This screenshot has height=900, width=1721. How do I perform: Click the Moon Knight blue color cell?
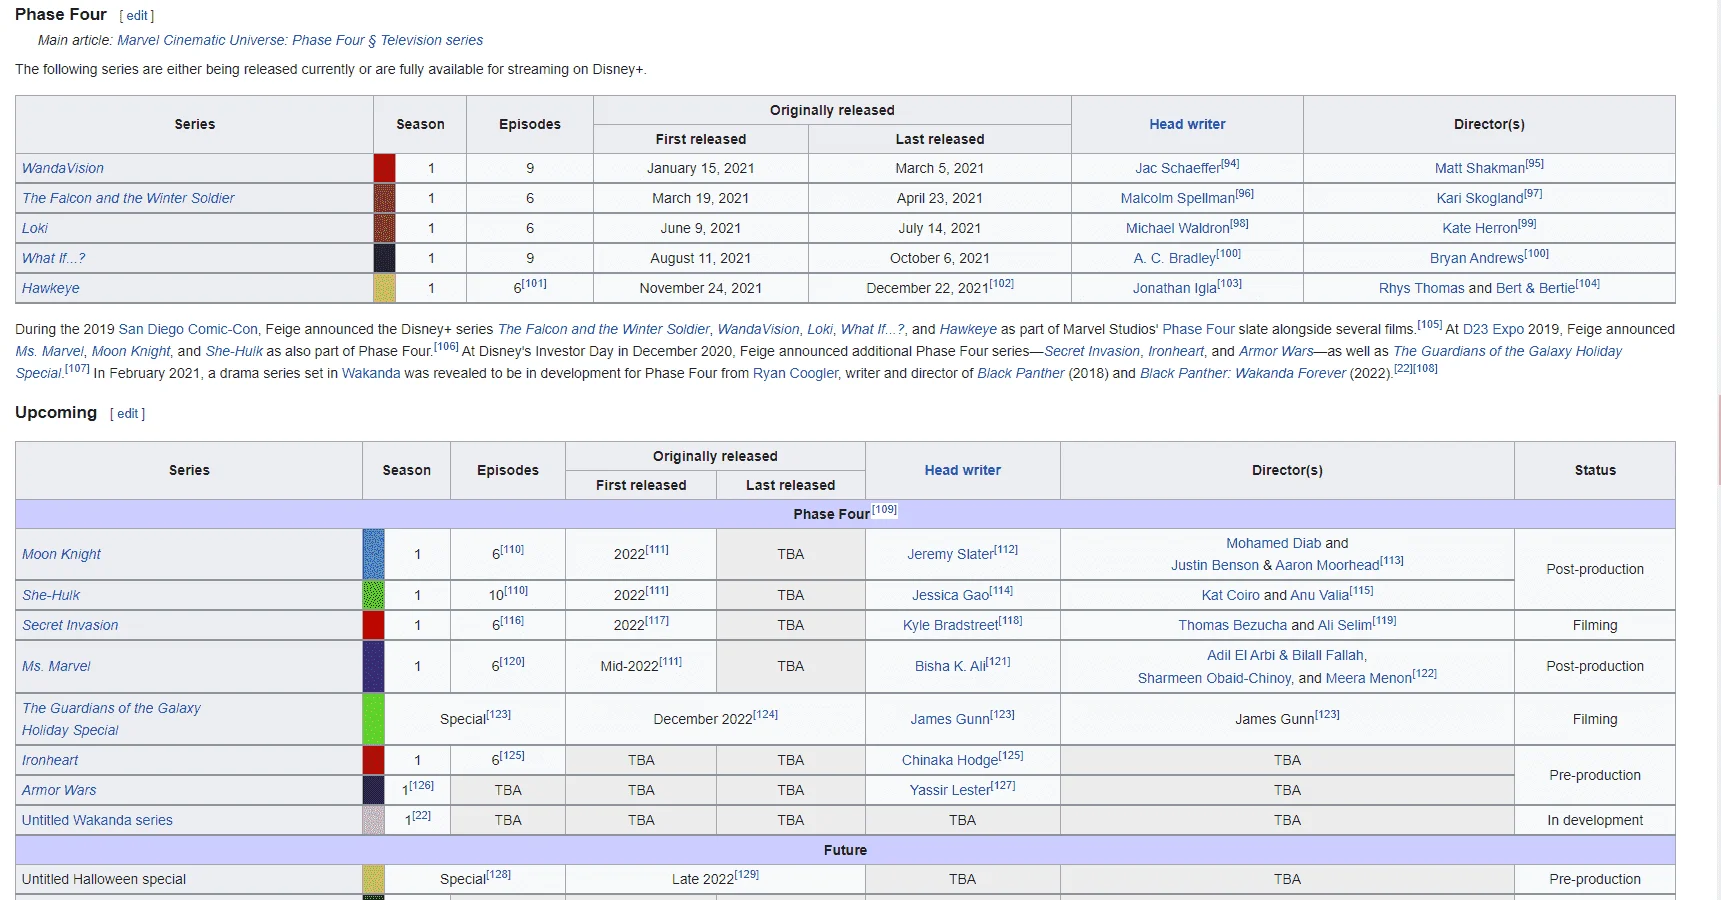pyautogui.click(x=373, y=554)
